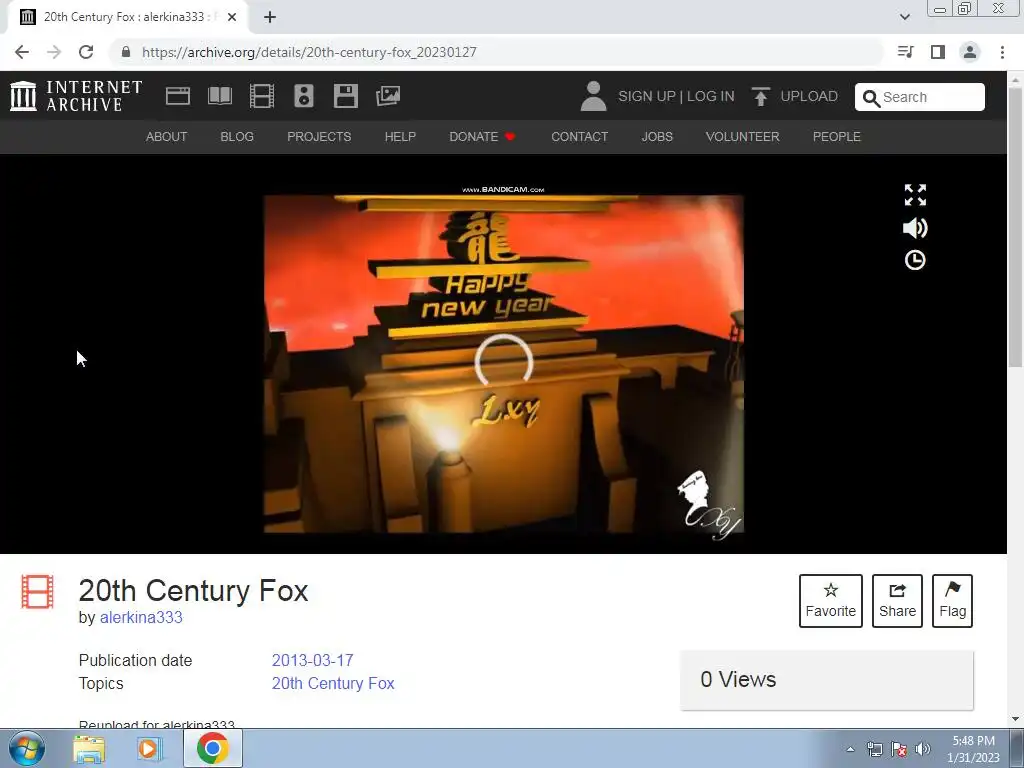
Task: Open the BLOG menu item
Action: click(237, 136)
